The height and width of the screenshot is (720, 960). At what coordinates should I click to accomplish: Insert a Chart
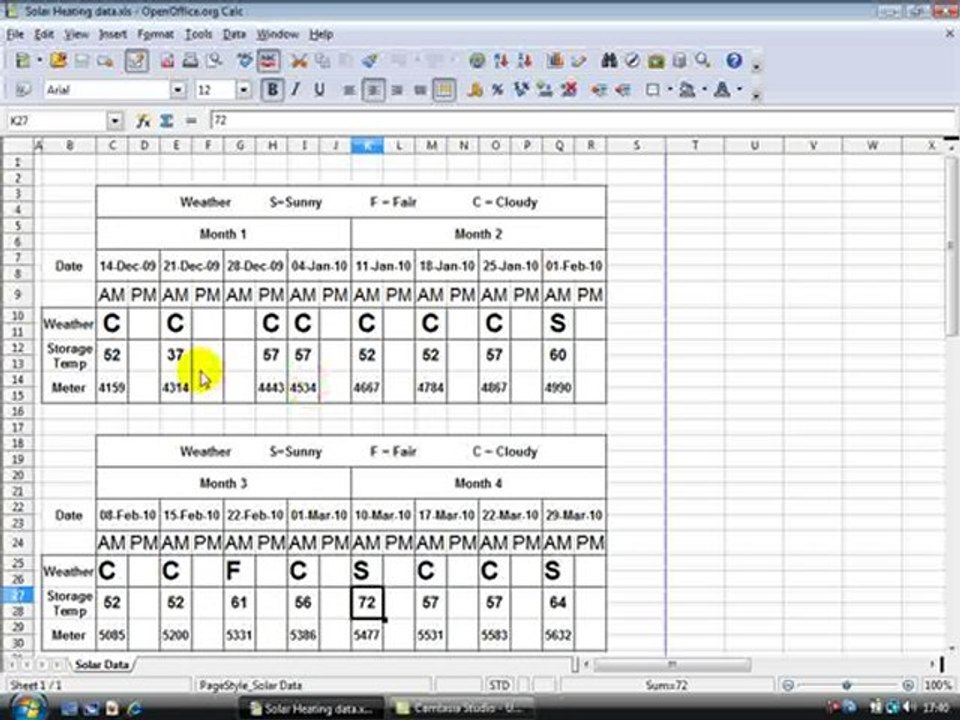(556, 60)
